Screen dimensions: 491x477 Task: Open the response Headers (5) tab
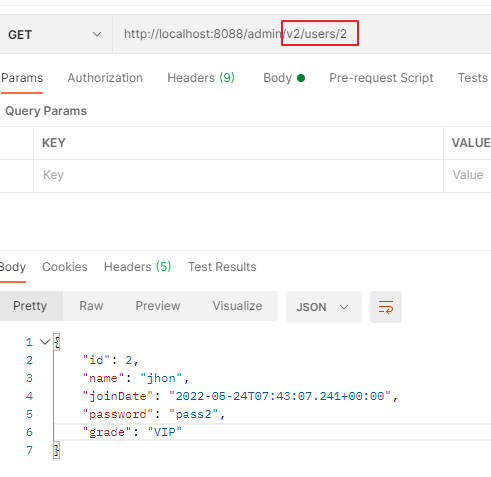click(x=137, y=267)
